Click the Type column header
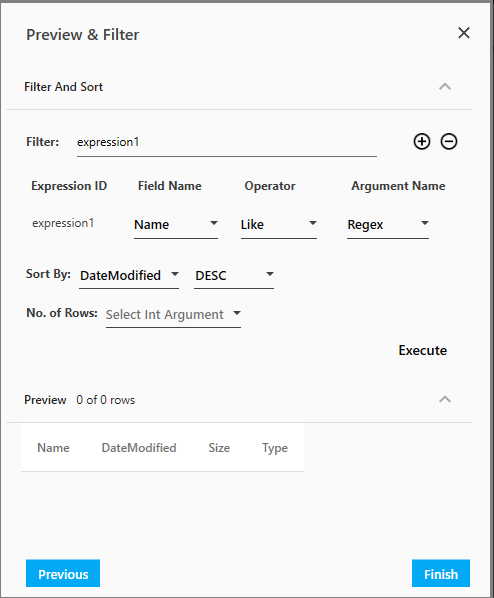494x598 pixels. (275, 448)
